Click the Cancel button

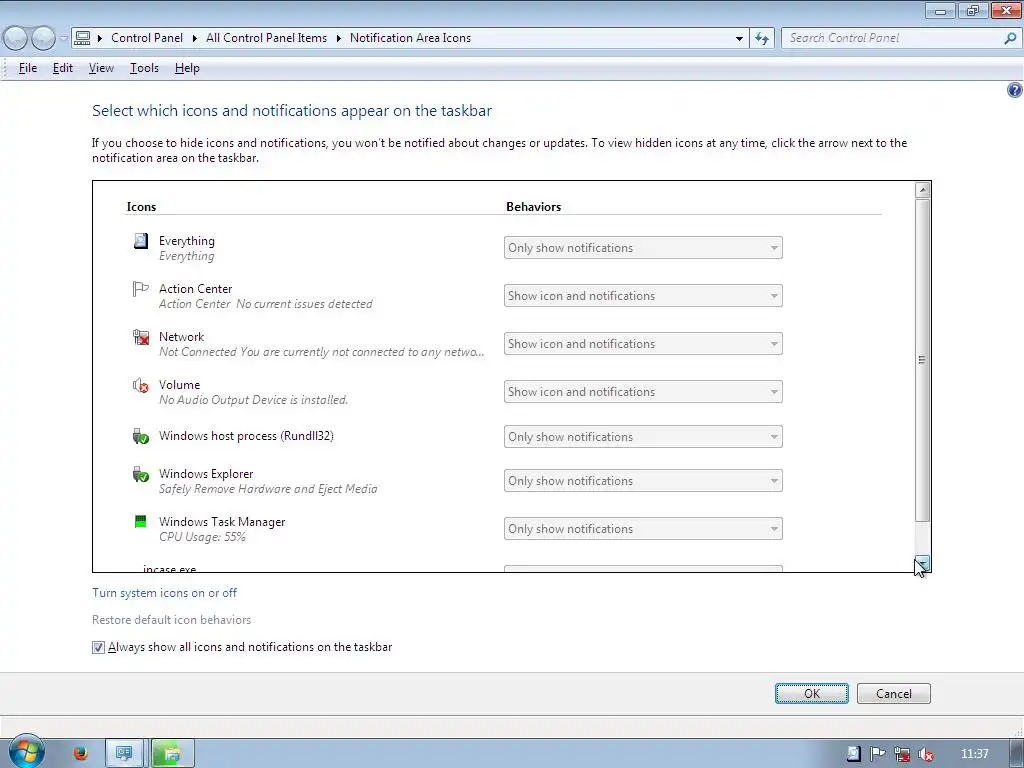click(x=893, y=694)
